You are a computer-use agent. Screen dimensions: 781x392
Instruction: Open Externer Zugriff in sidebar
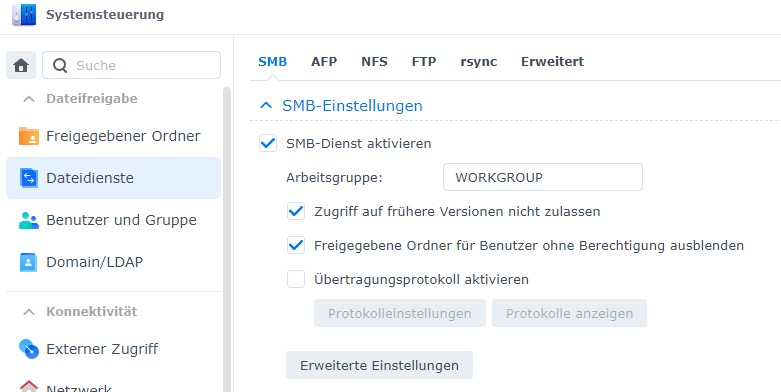coord(114,349)
